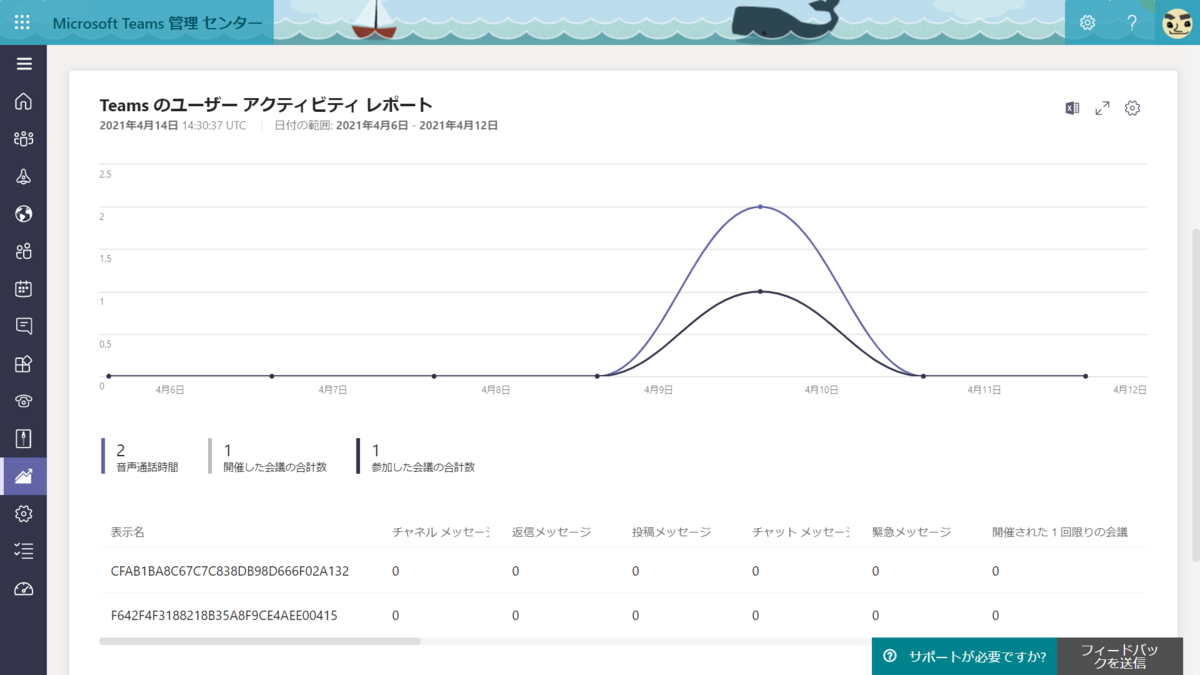Click the dark line peak data point at 1
Viewport: 1200px width, 675px height.
[760, 292]
